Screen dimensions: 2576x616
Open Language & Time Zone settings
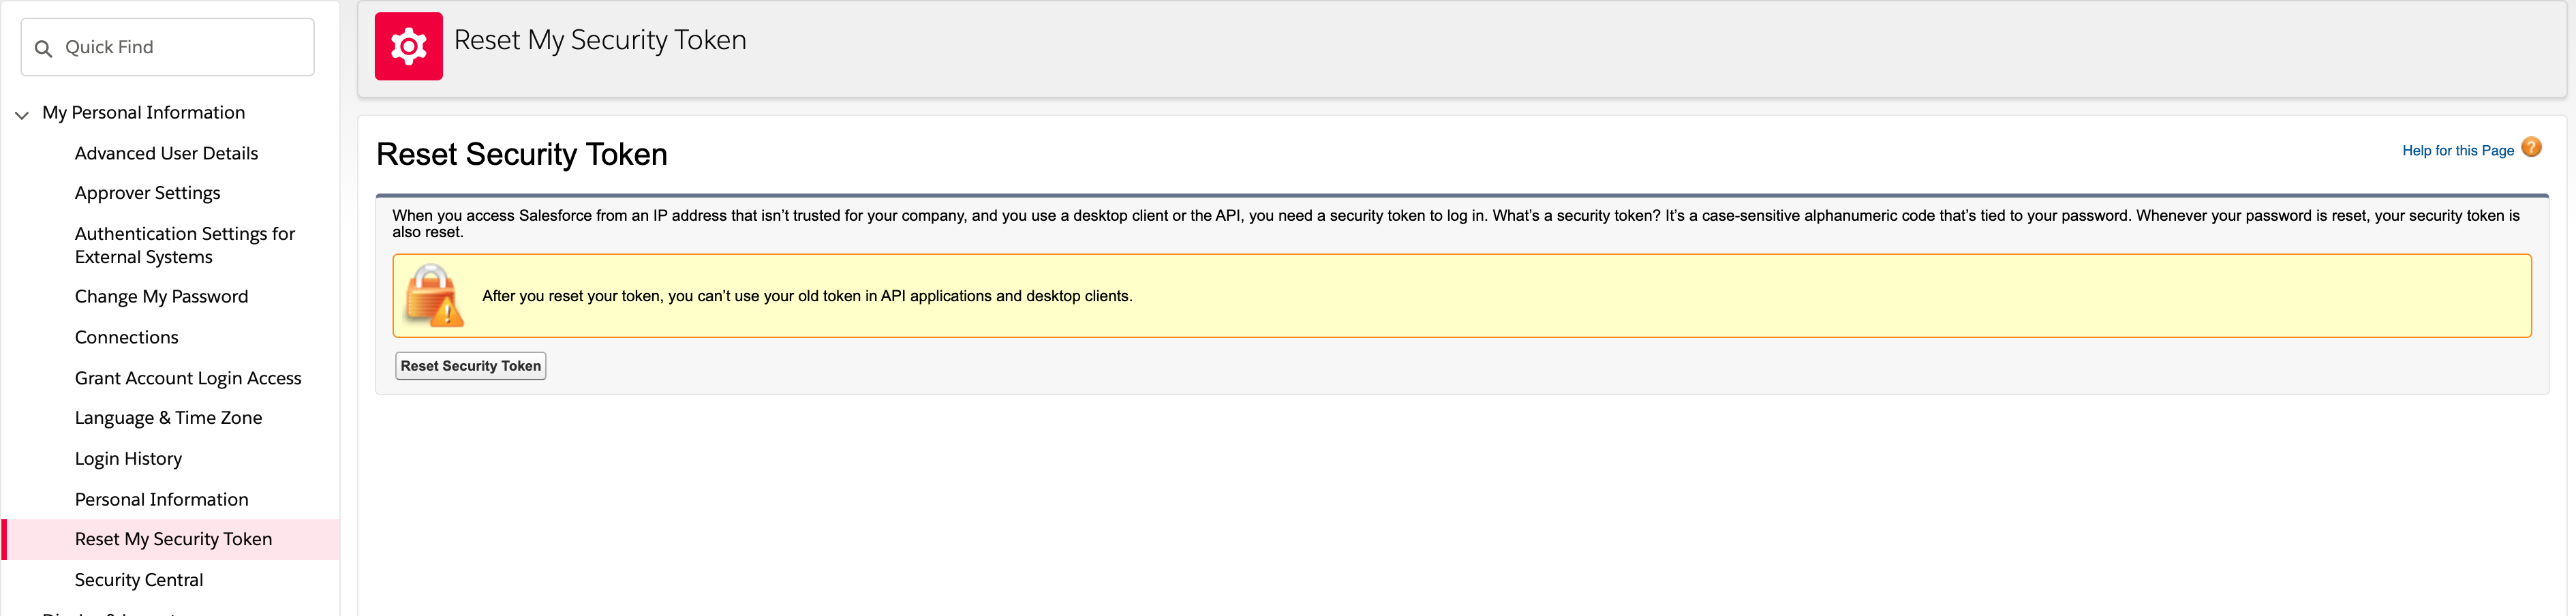168,418
